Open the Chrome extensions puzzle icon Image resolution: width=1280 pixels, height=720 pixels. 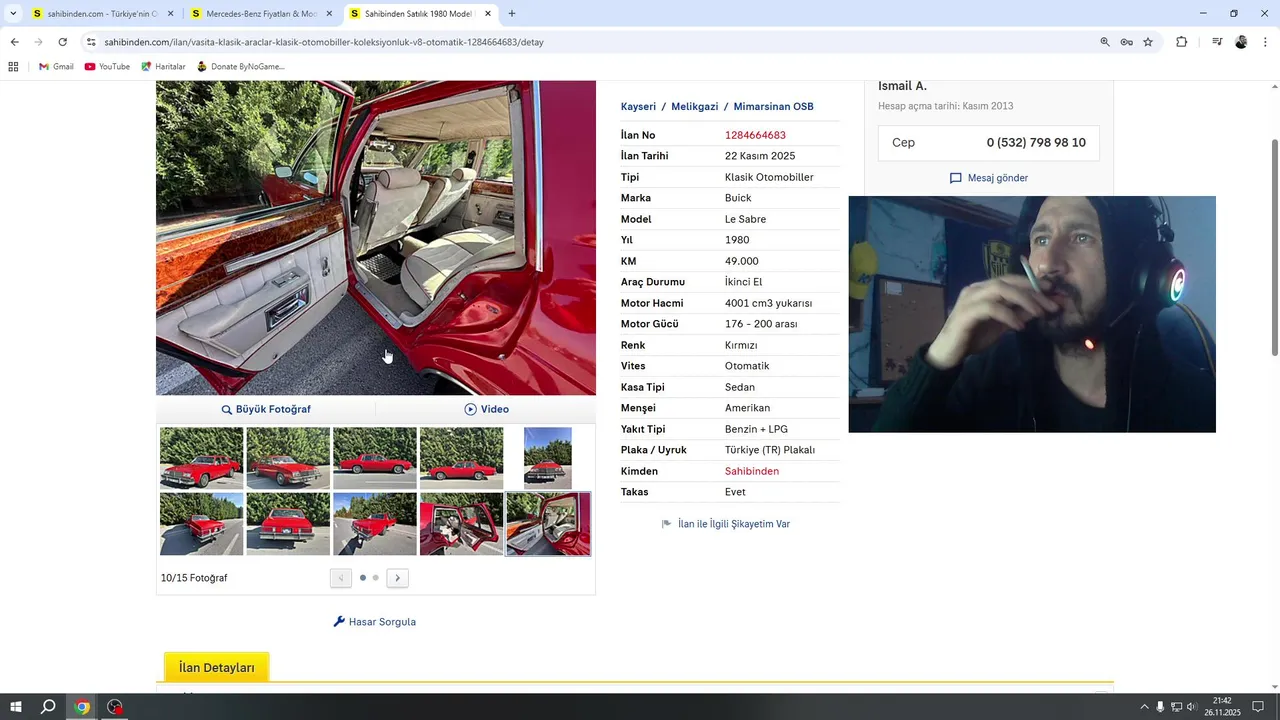click(1182, 42)
